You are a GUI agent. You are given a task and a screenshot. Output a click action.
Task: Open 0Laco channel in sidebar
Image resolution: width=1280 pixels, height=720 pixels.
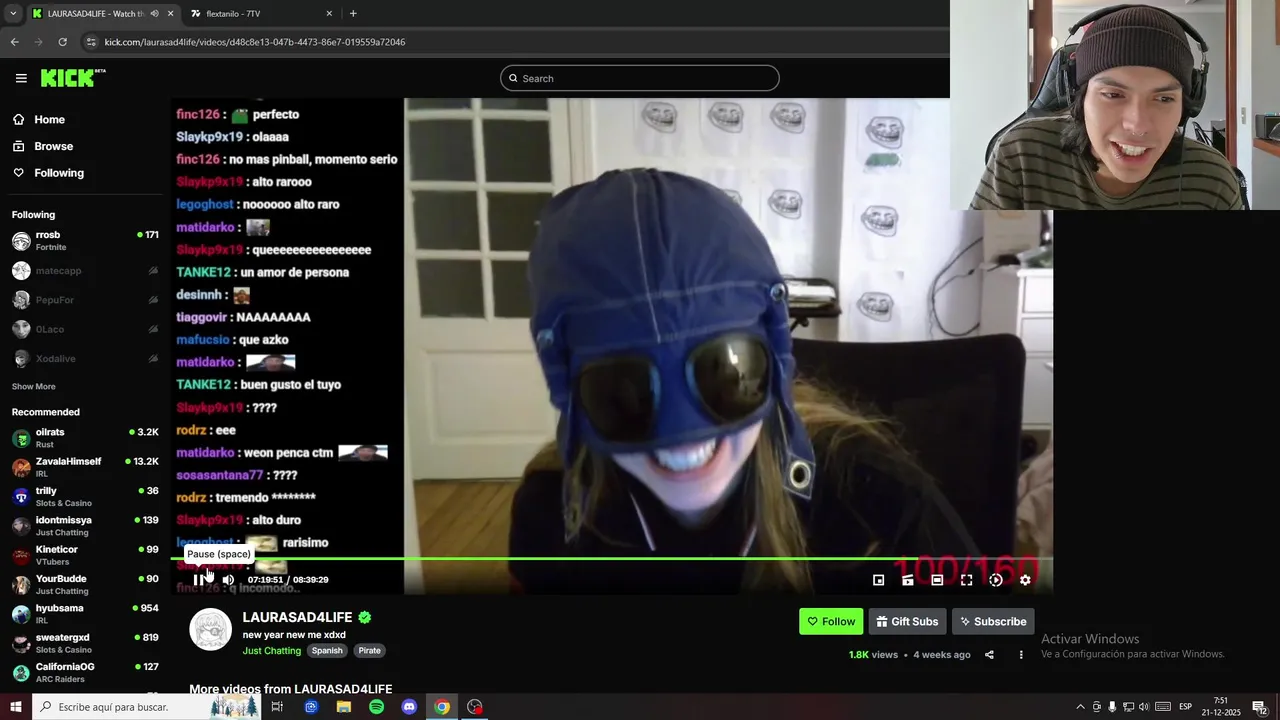coord(85,329)
